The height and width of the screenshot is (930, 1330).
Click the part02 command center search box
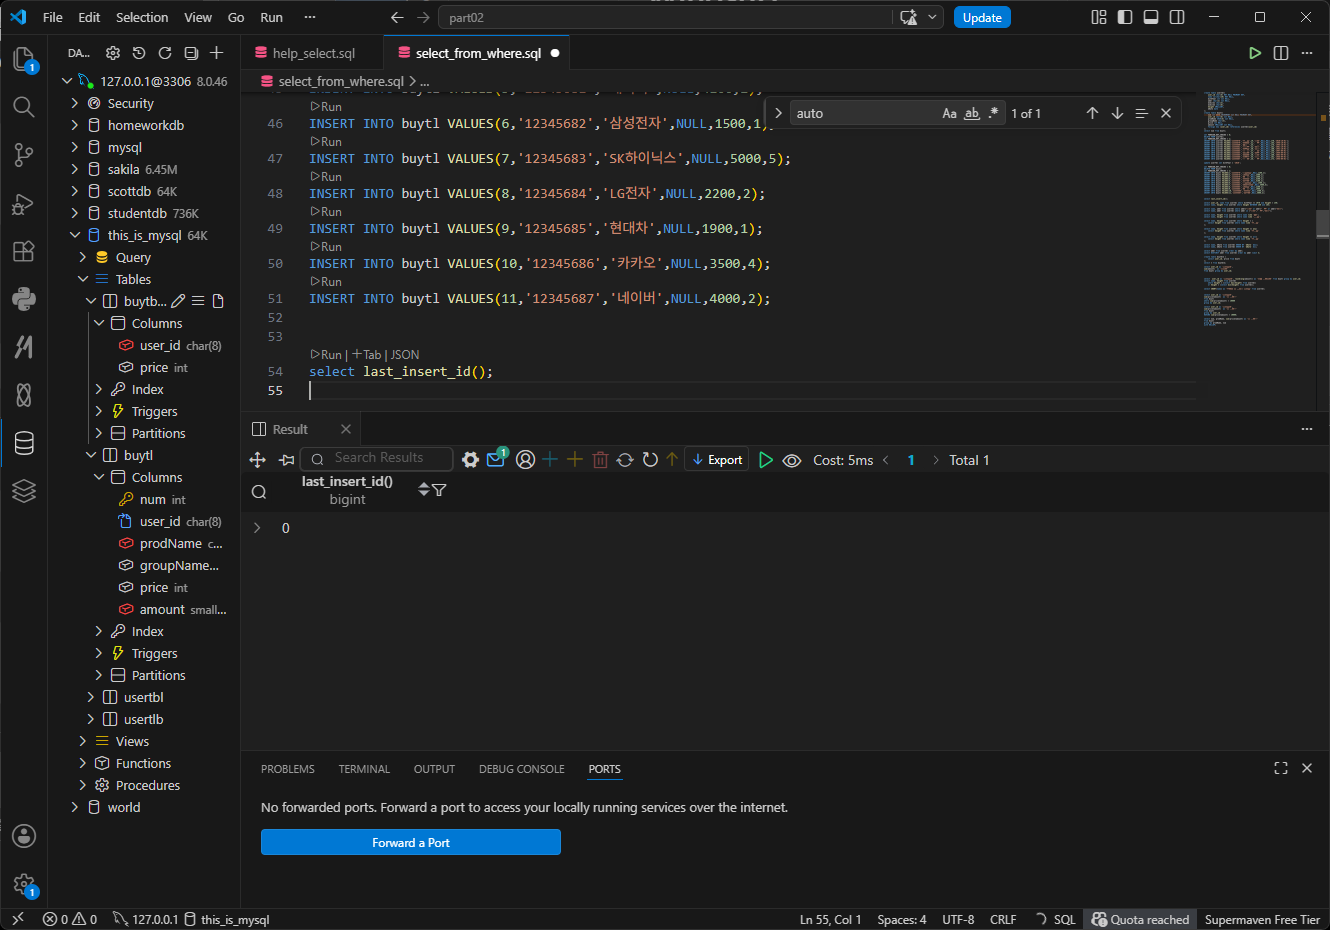[666, 17]
